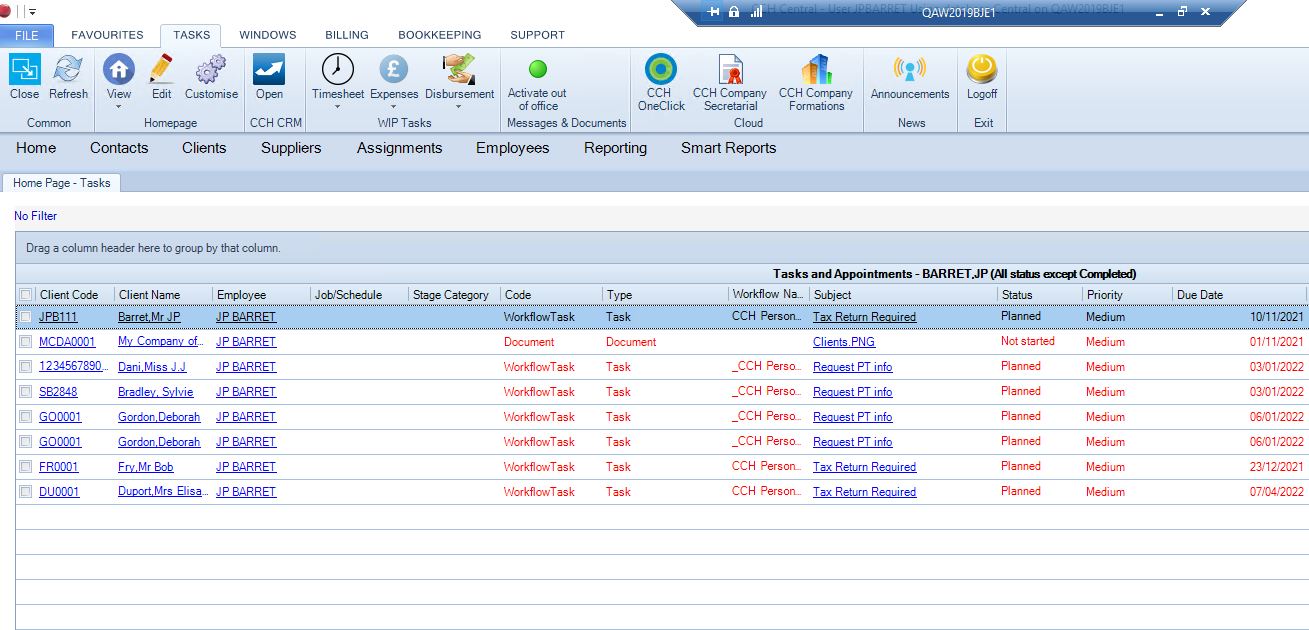This screenshot has width=1309, height=630.
Task: Expand the Timesheet dropdown arrow
Action: (x=337, y=107)
